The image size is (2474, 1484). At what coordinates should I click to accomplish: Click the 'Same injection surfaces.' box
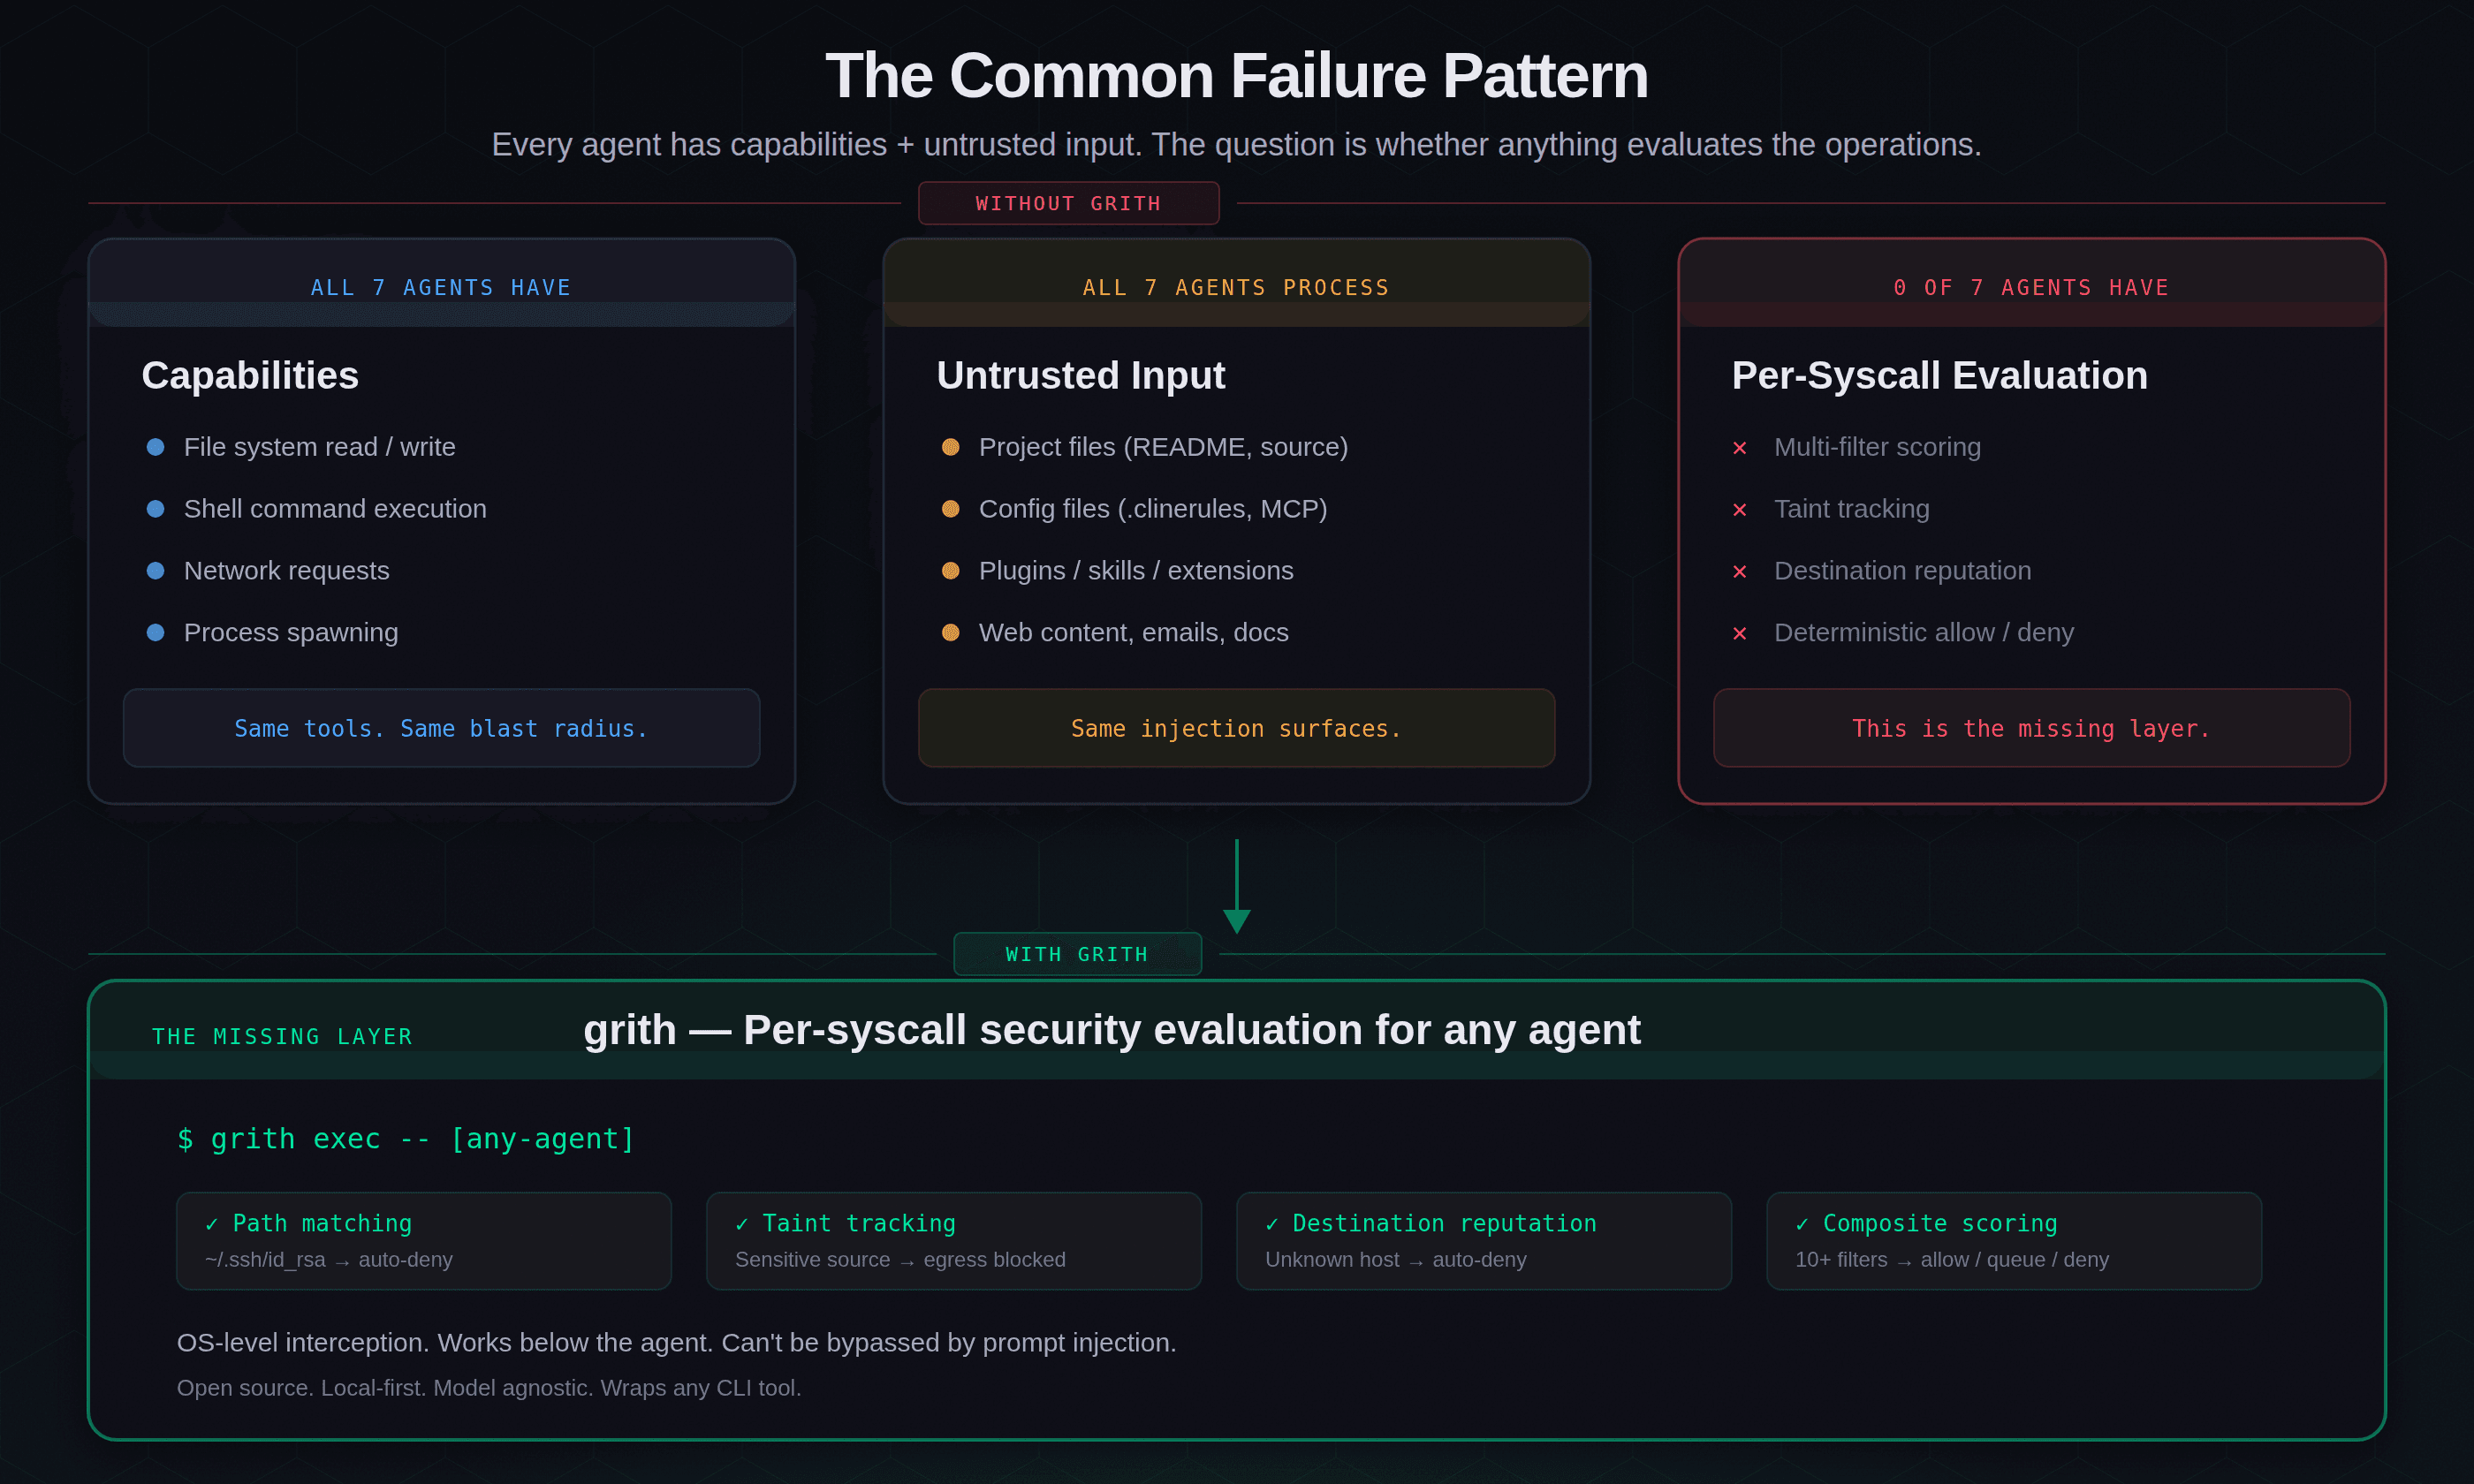tap(1236, 728)
